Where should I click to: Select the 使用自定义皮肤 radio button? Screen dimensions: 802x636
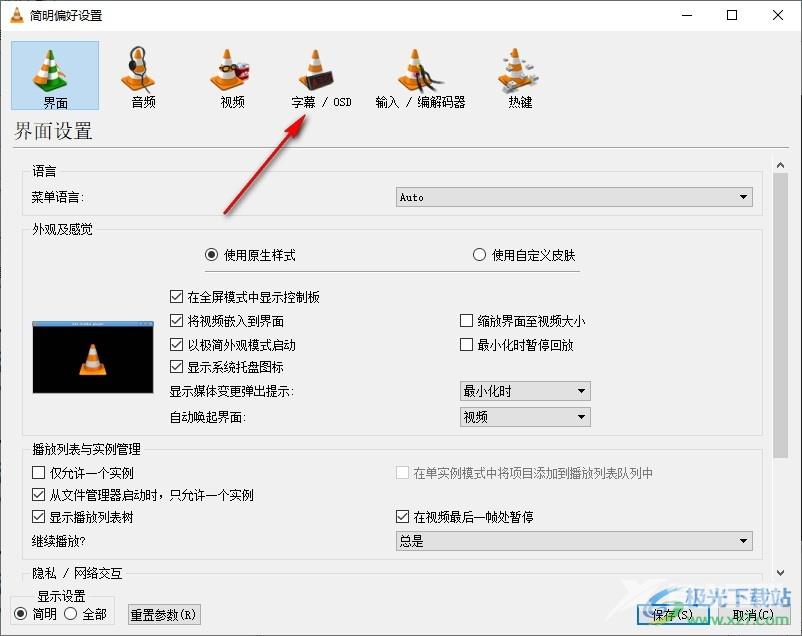point(479,255)
